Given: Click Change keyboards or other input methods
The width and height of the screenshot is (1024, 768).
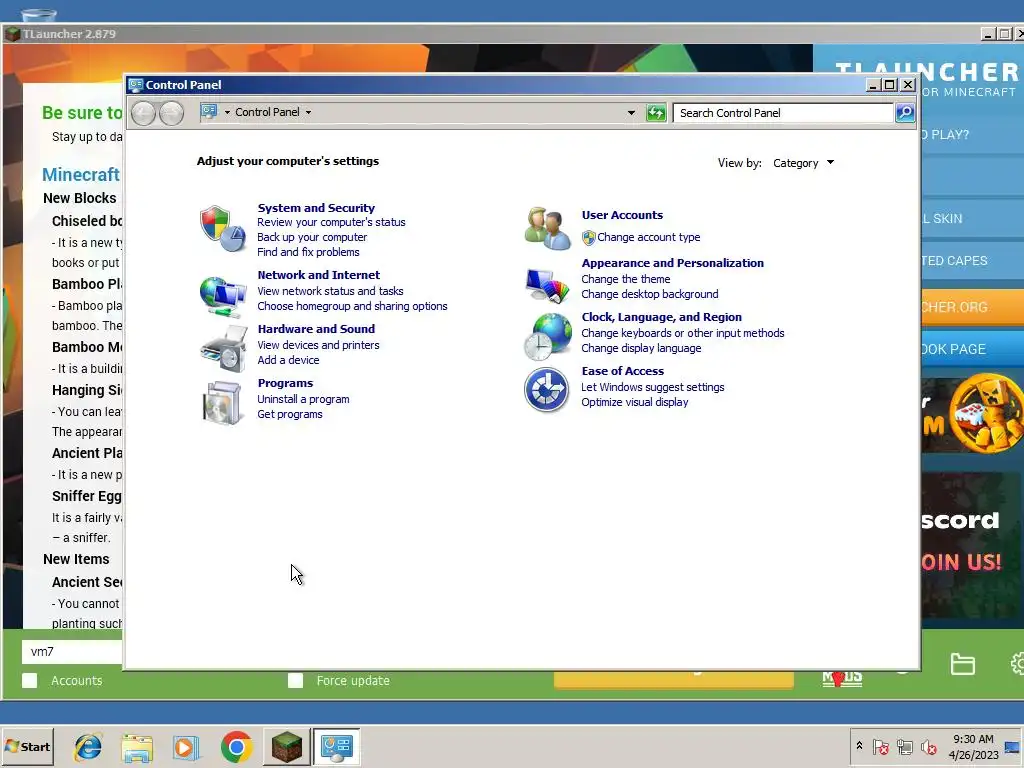Looking at the screenshot, I should [x=683, y=334].
